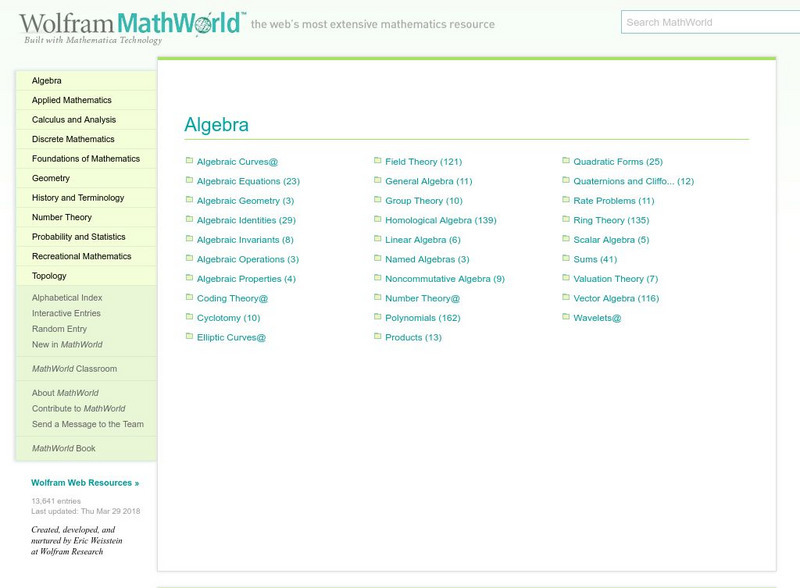Visit the Interactive Entries link
Viewport: 800px width, 588px height.
pyautogui.click(x=66, y=313)
